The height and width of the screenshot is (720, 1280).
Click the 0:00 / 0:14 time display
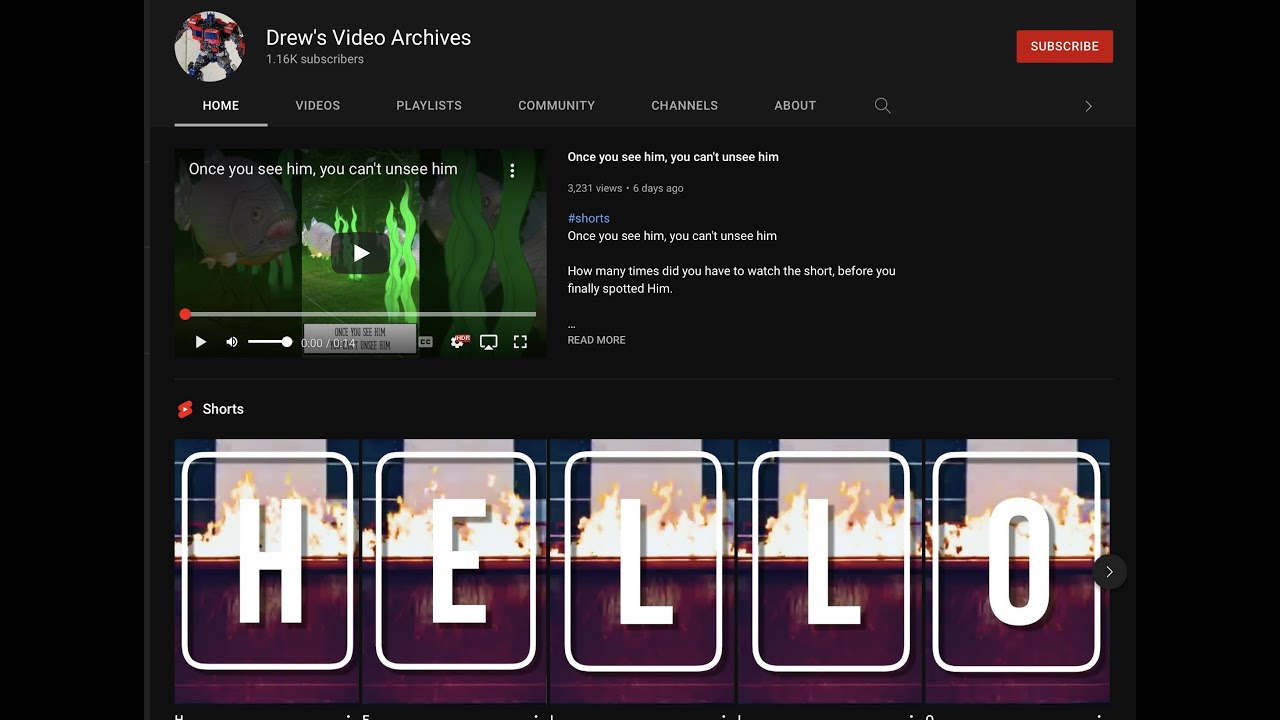tap(328, 343)
